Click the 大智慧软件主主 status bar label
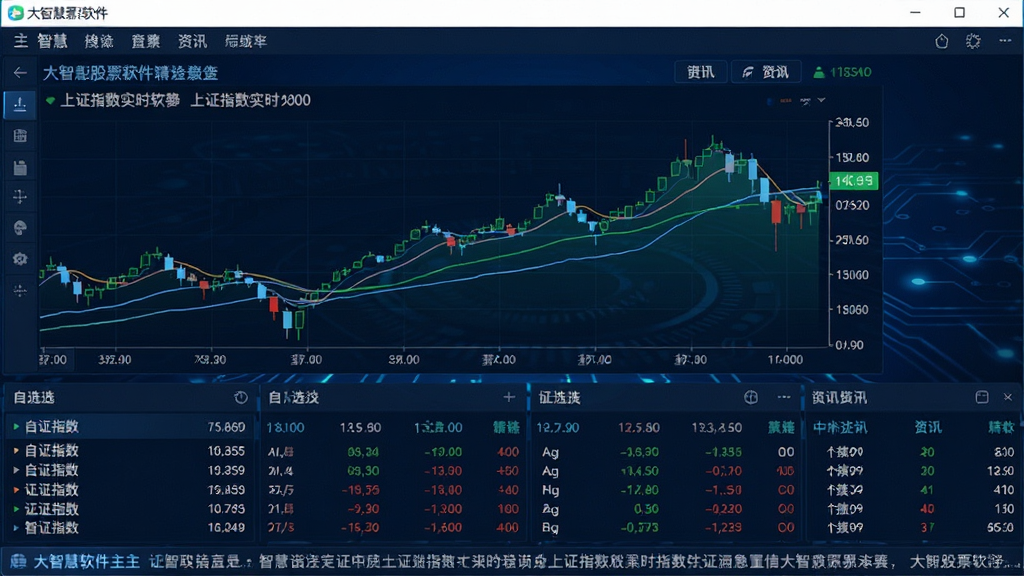The height and width of the screenshot is (576, 1024). 86,562
